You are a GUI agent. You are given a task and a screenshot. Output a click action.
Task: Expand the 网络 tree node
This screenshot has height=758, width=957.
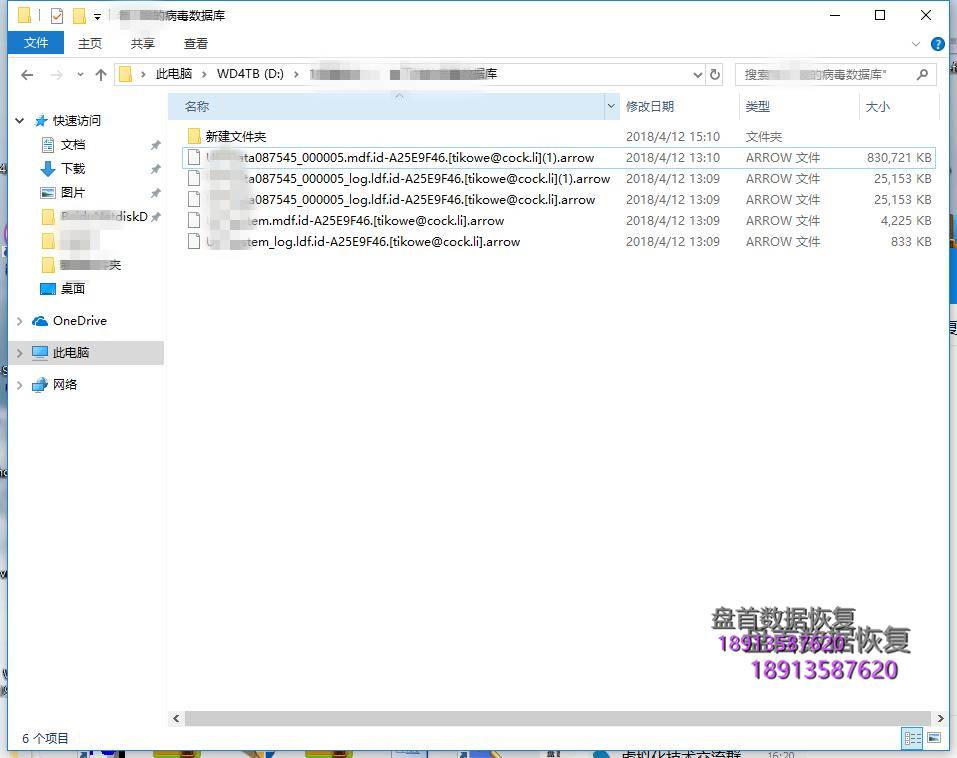pos(20,384)
